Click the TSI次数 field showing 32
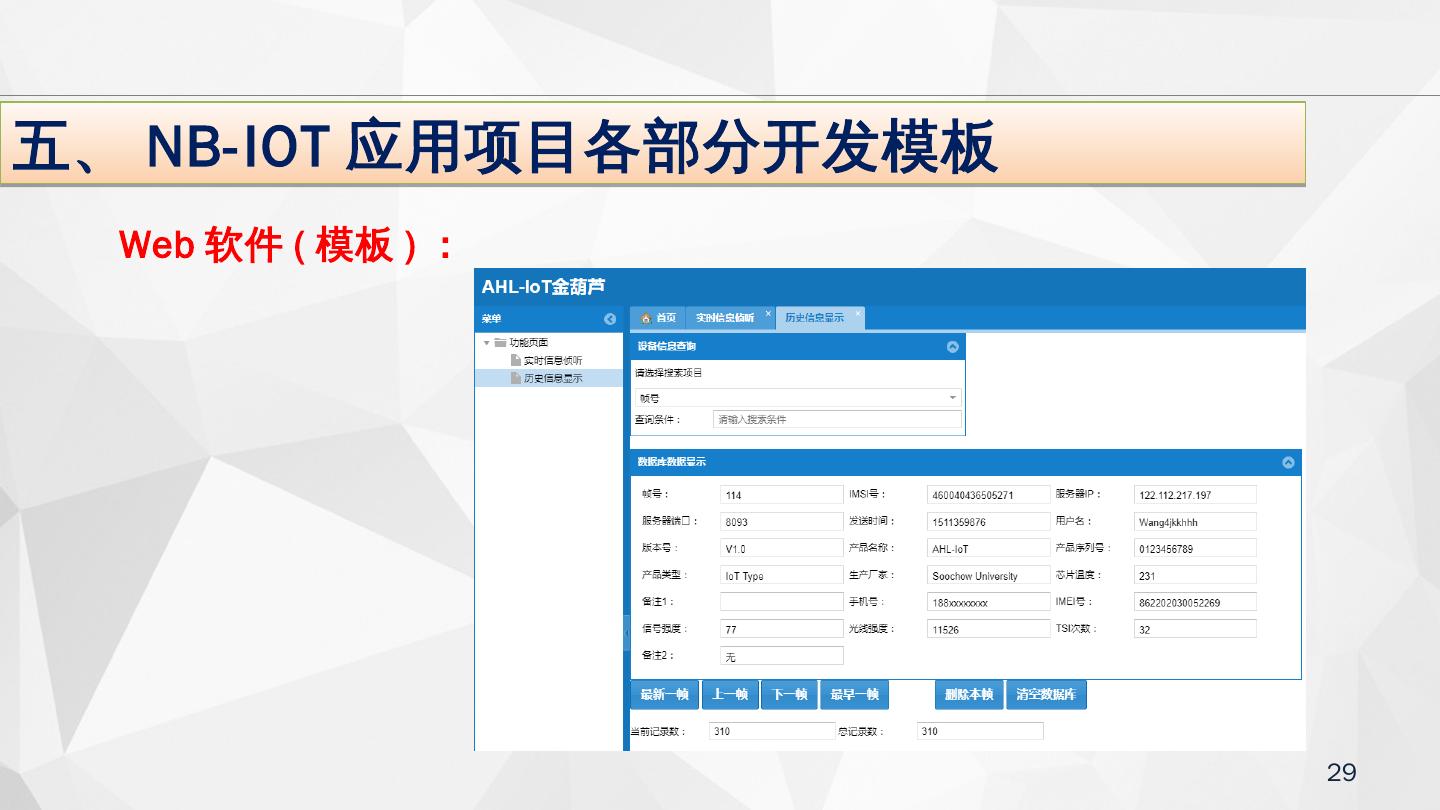Image resolution: width=1440 pixels, height=810 pixels. [1196, 629]
